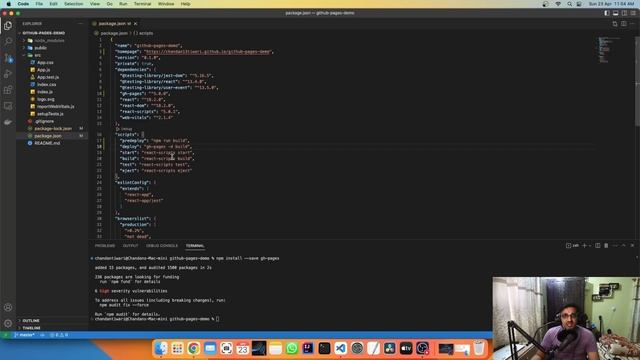Open the Selection menu
Image resolution: width=640 pixels, height=360 pixels.
tap(73, 4)
